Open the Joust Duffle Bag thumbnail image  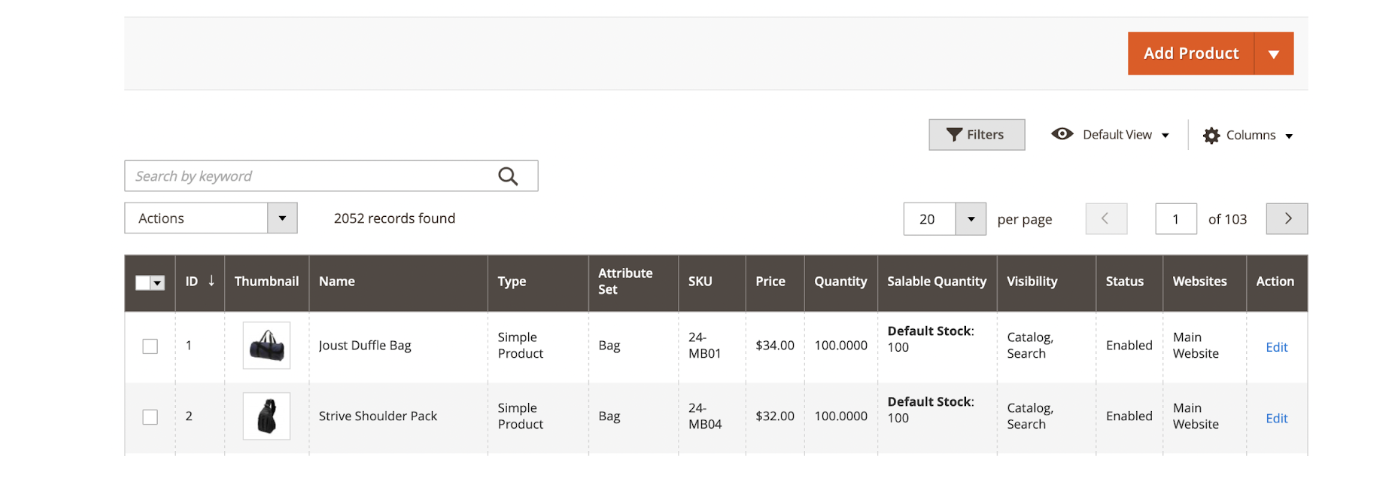(x=267, y=346)
